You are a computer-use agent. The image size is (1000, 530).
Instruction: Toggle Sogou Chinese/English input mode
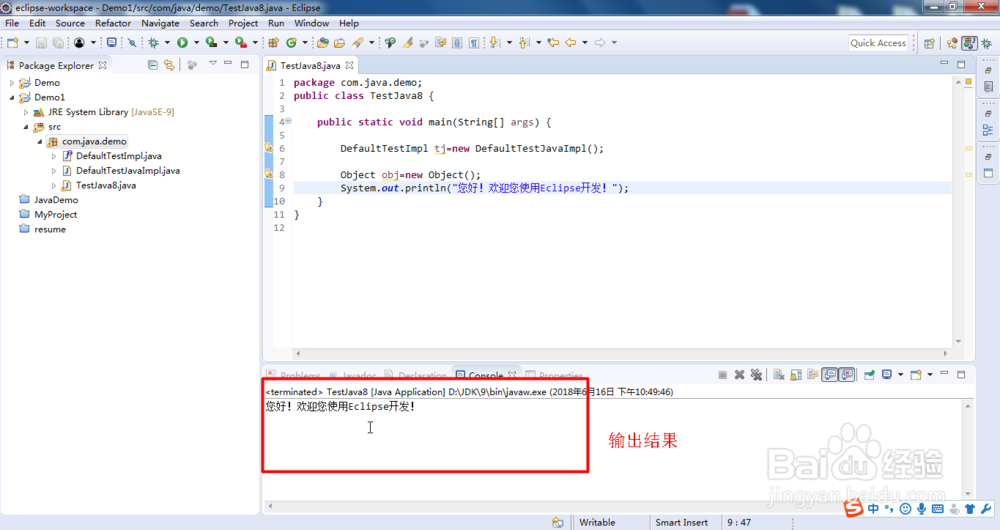pyautogui.click(x=873, y=508)
